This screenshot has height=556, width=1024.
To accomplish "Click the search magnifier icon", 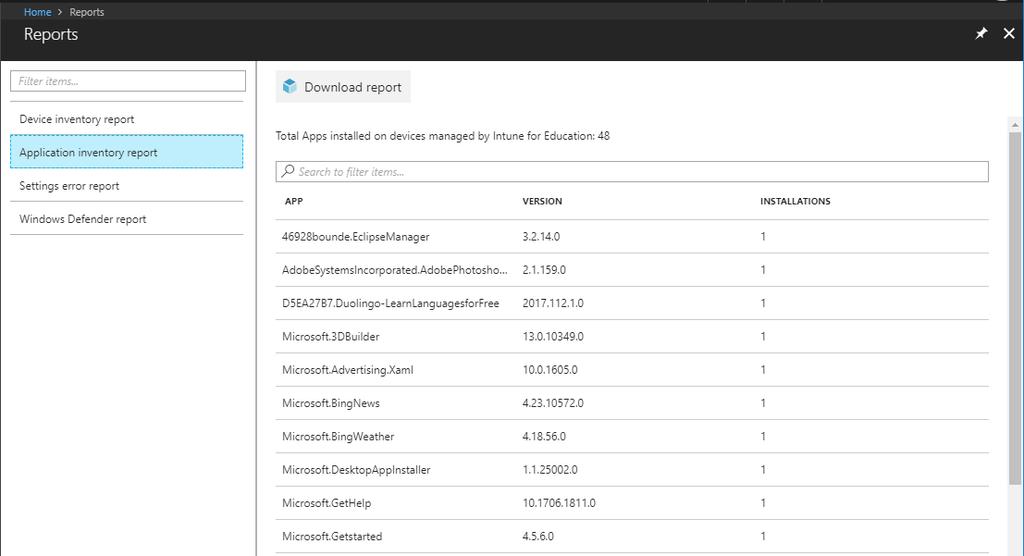I will pos(287,171).
